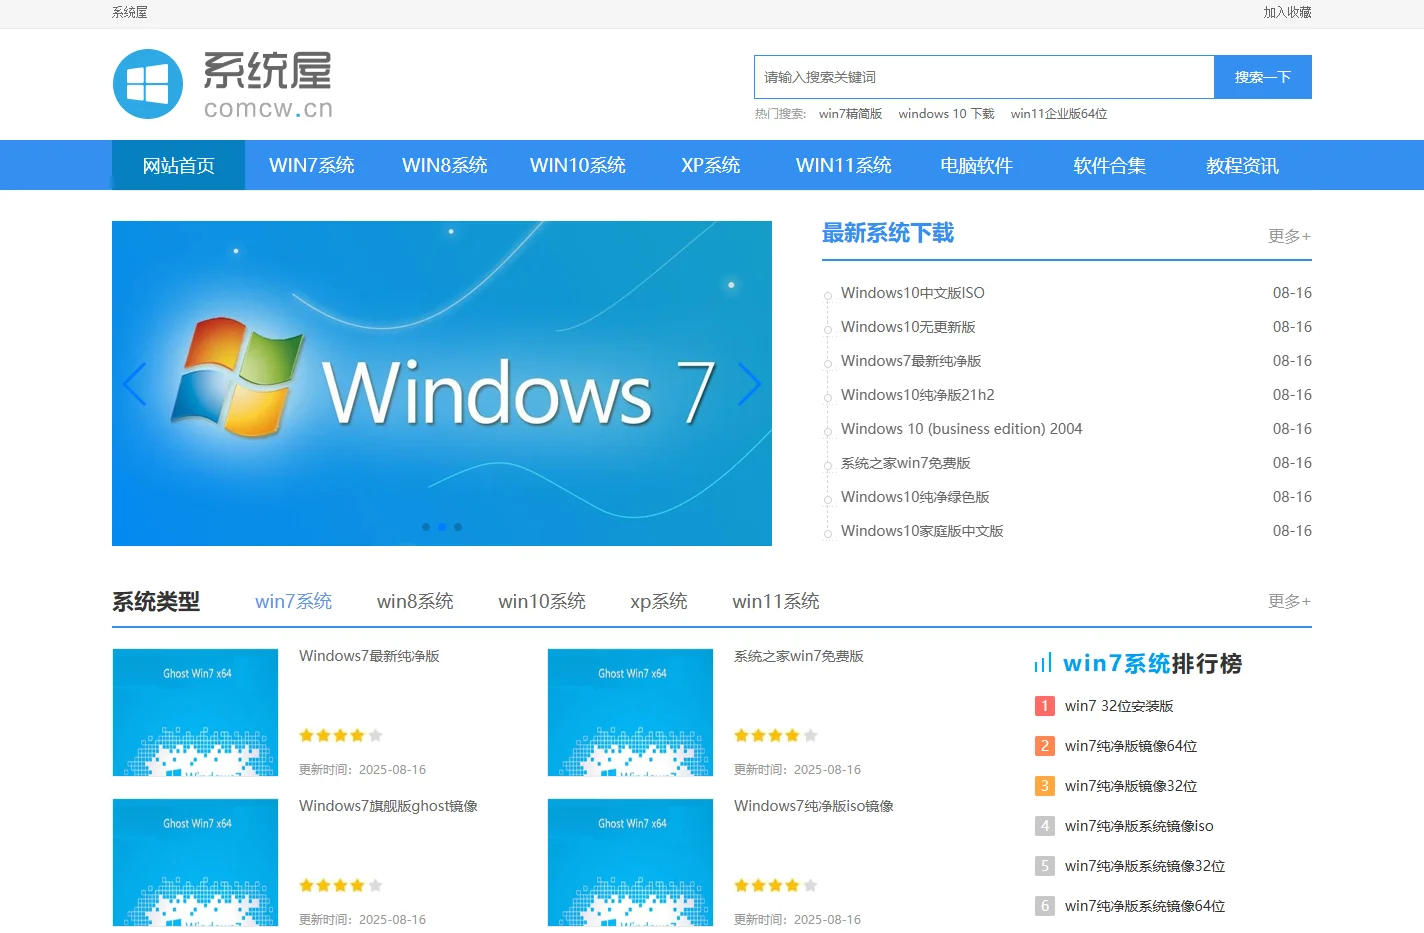This screenshot has width=1424, height=933.
Task: Open ranking entry win7 32位安装版
Action: [1119, 706]
